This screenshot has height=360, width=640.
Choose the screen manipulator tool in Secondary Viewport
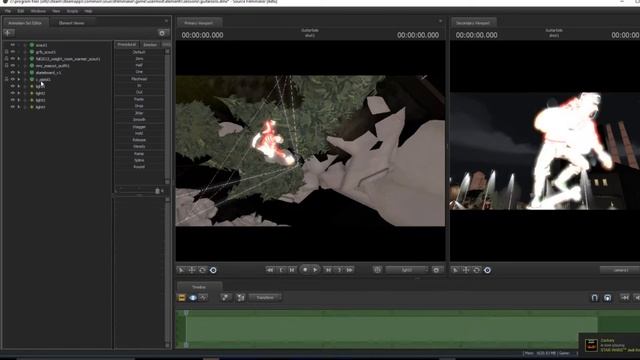coord(487,270)
